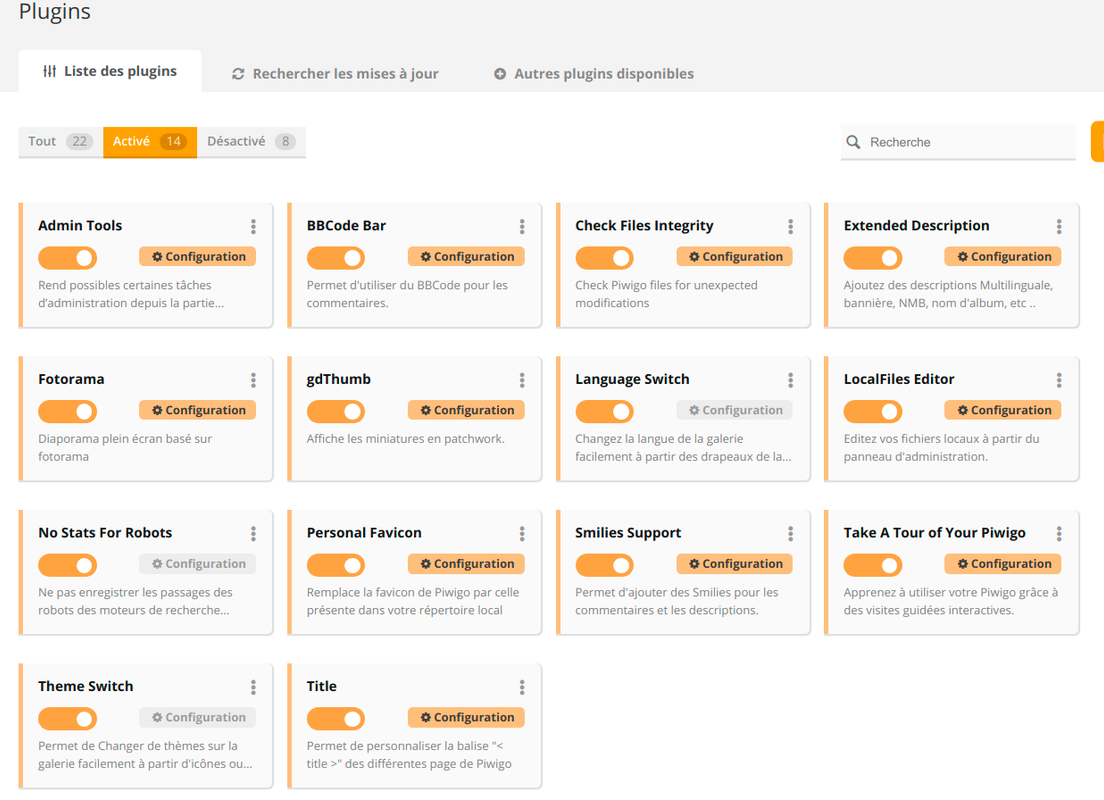Open the LocalFiles Editor three-dot menu

pos(1059,380)
